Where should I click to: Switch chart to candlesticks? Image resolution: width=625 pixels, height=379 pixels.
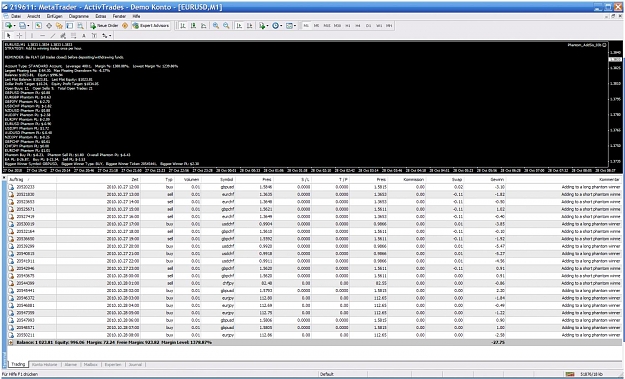(193, 26)
